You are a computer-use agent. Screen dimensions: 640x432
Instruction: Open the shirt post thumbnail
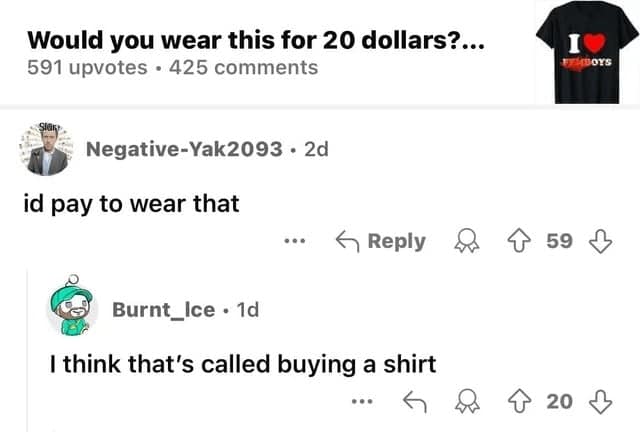(x=587, y=52)
